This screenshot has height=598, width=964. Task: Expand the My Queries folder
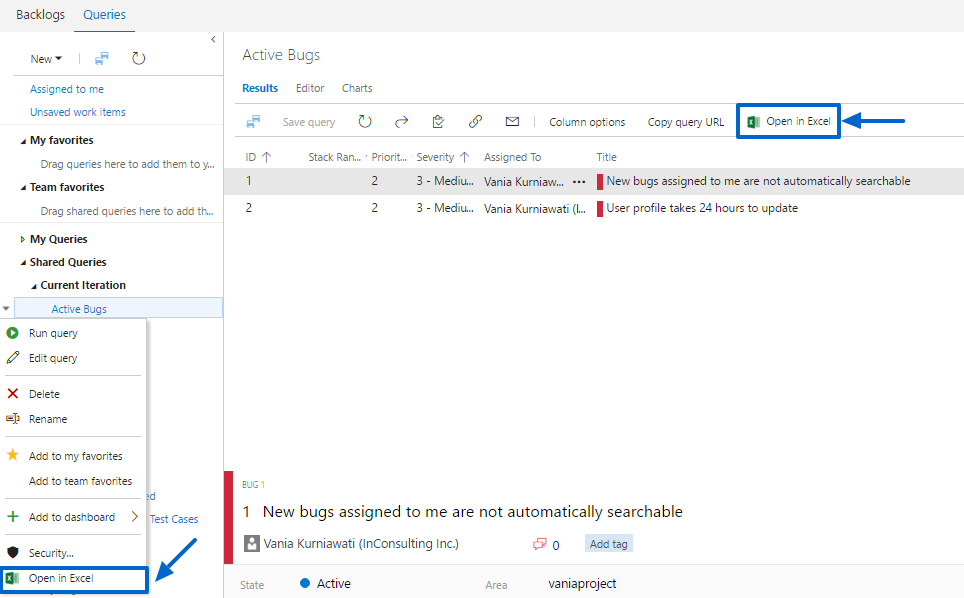tap(24, 240)
